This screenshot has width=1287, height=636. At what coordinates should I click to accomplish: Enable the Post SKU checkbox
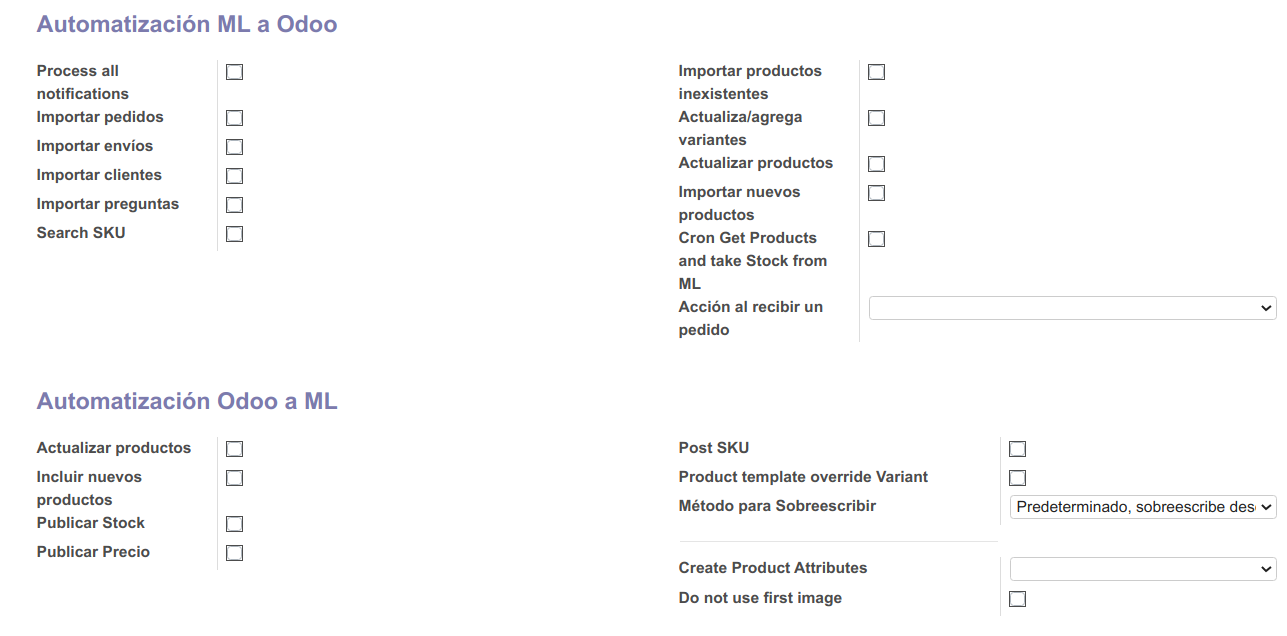click(1017, 449)
